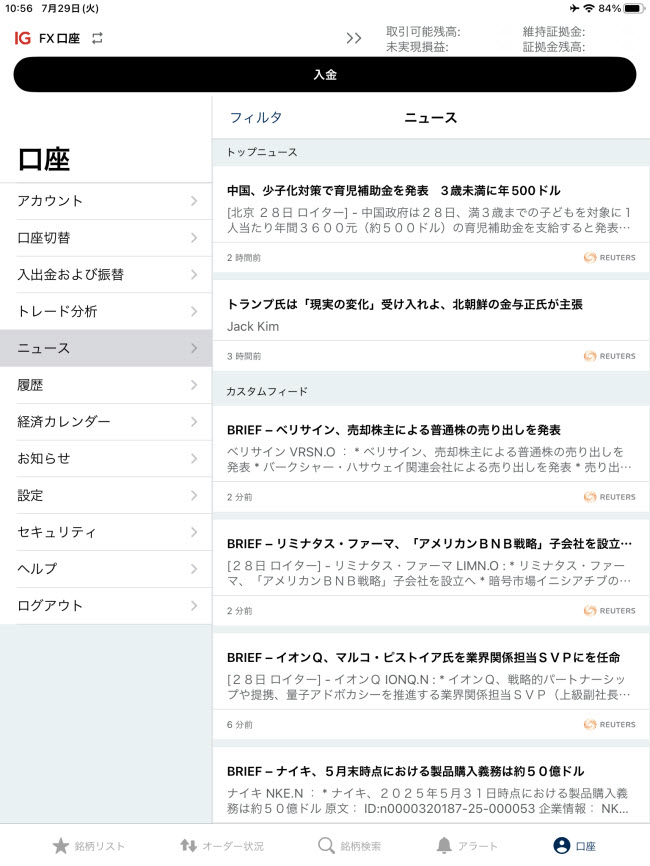Tap battery indicator in status bar
This screenshot has width=650, height=866.
[x=634, y=8]
